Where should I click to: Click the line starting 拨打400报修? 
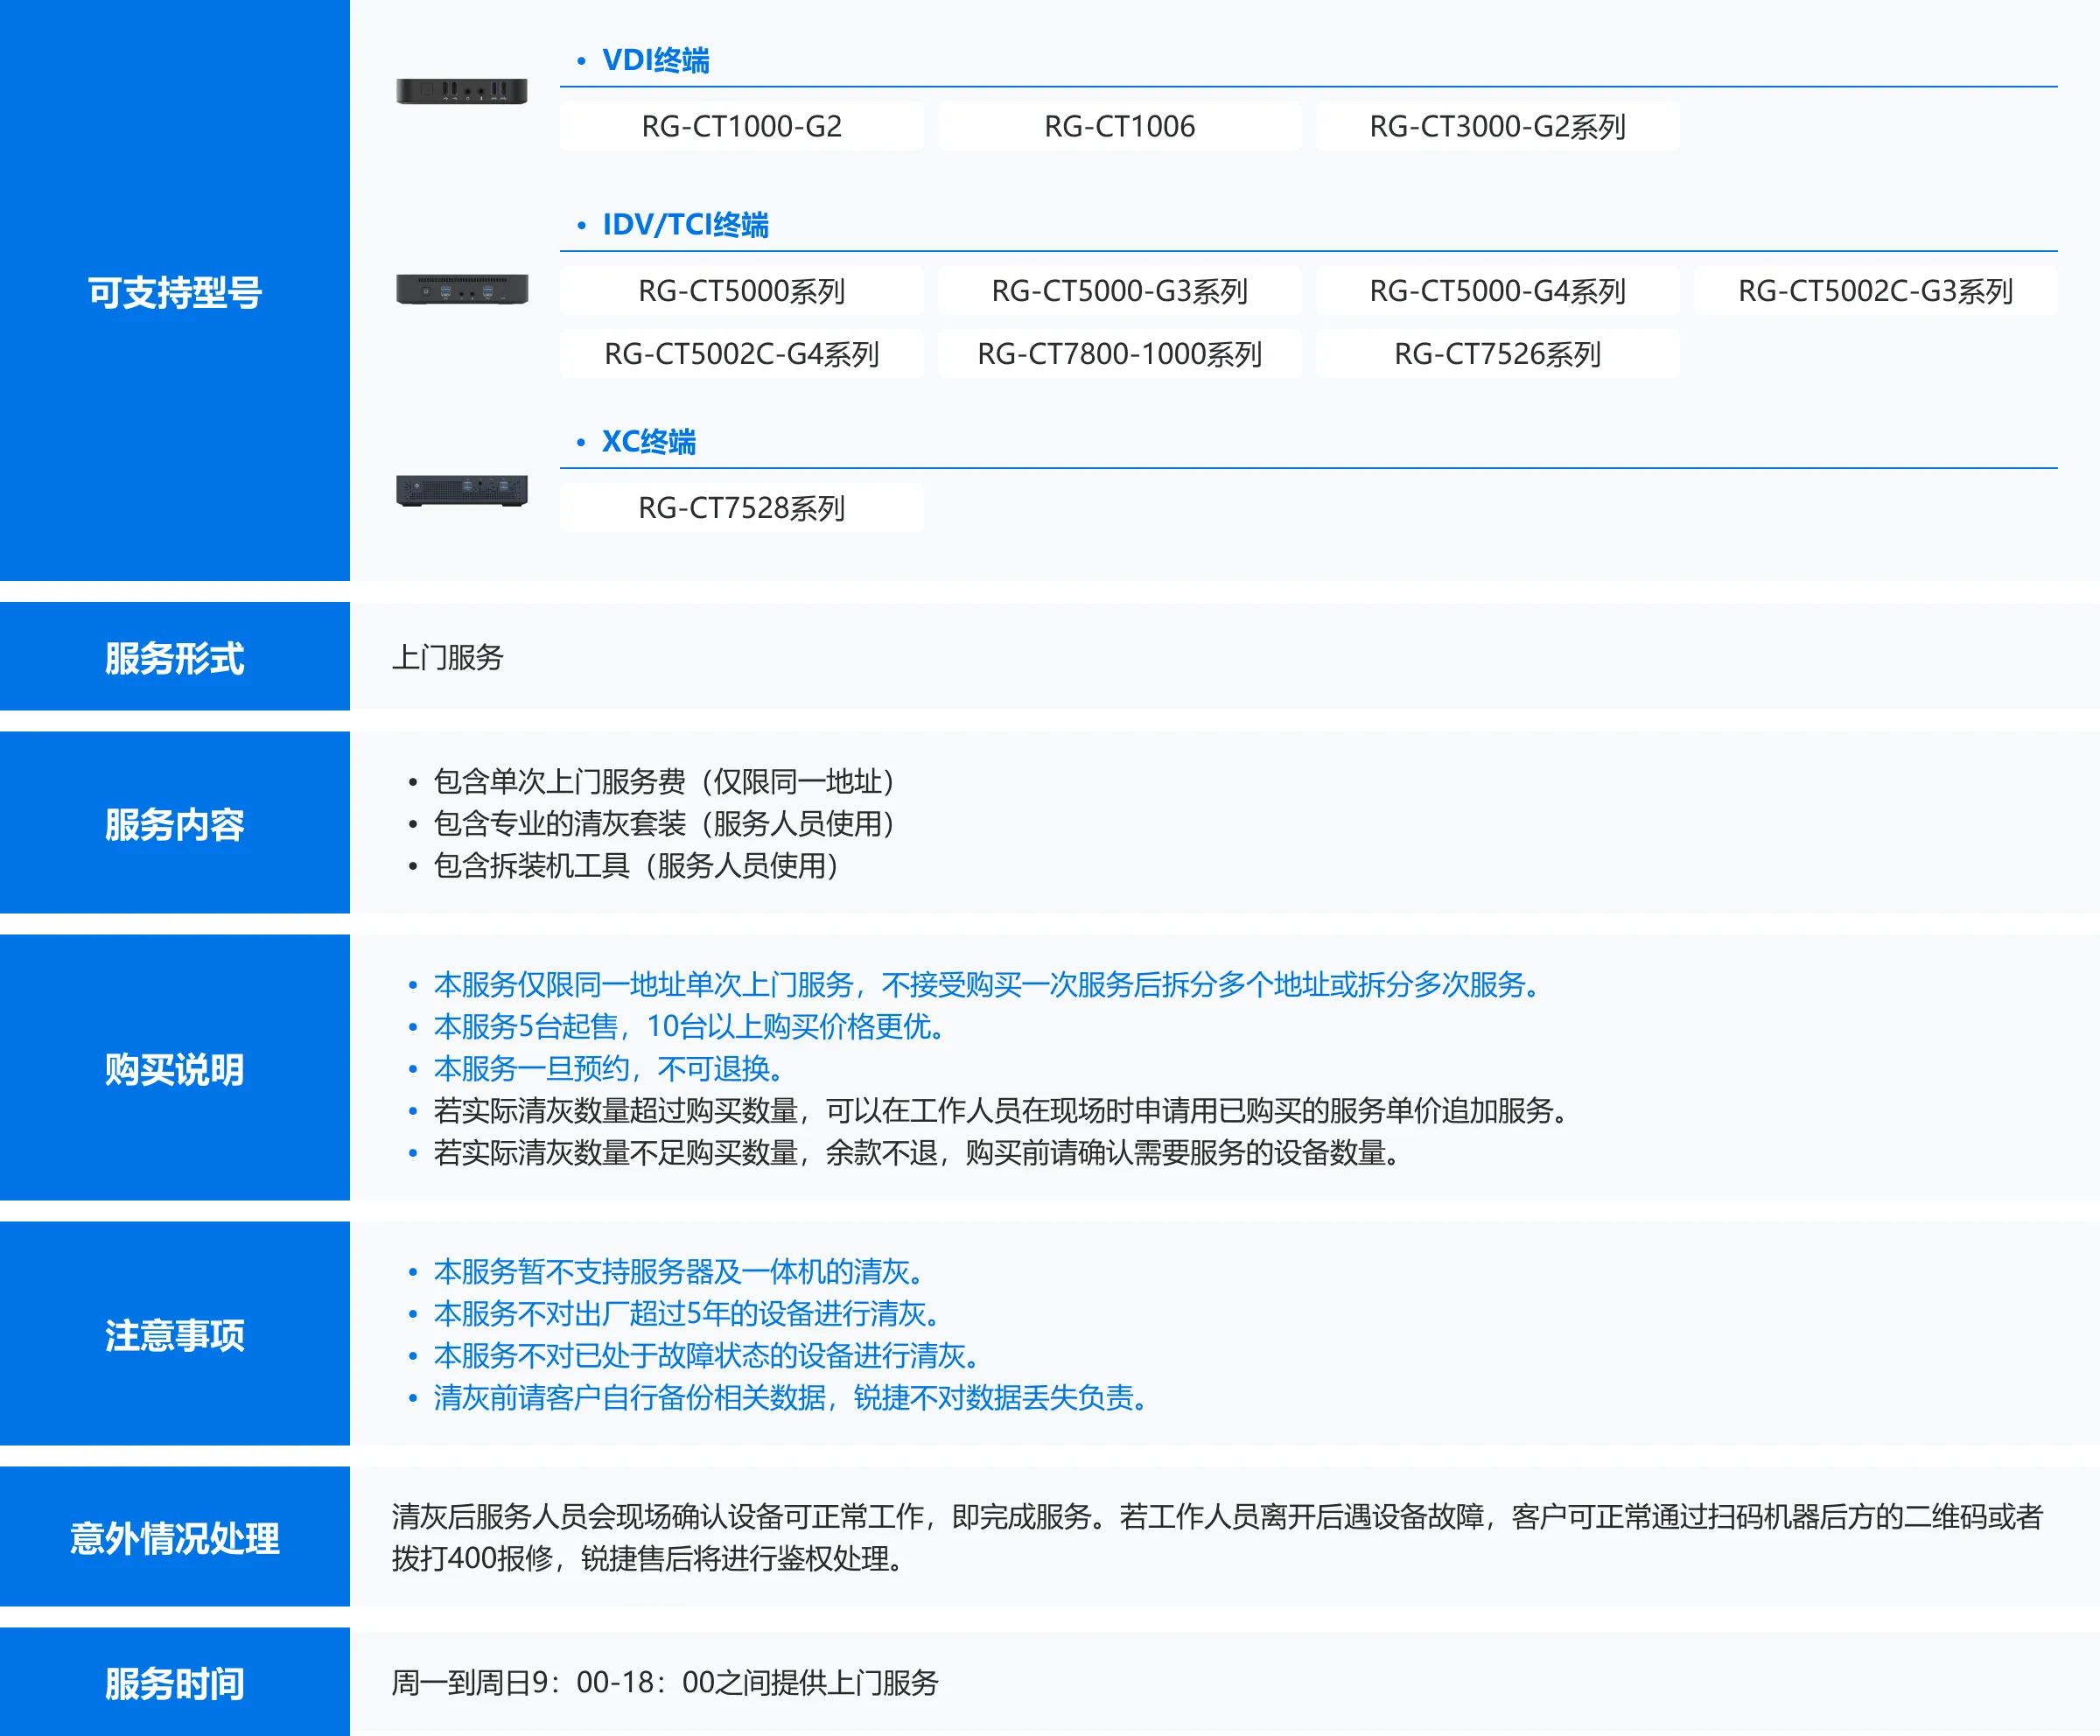648,1558
